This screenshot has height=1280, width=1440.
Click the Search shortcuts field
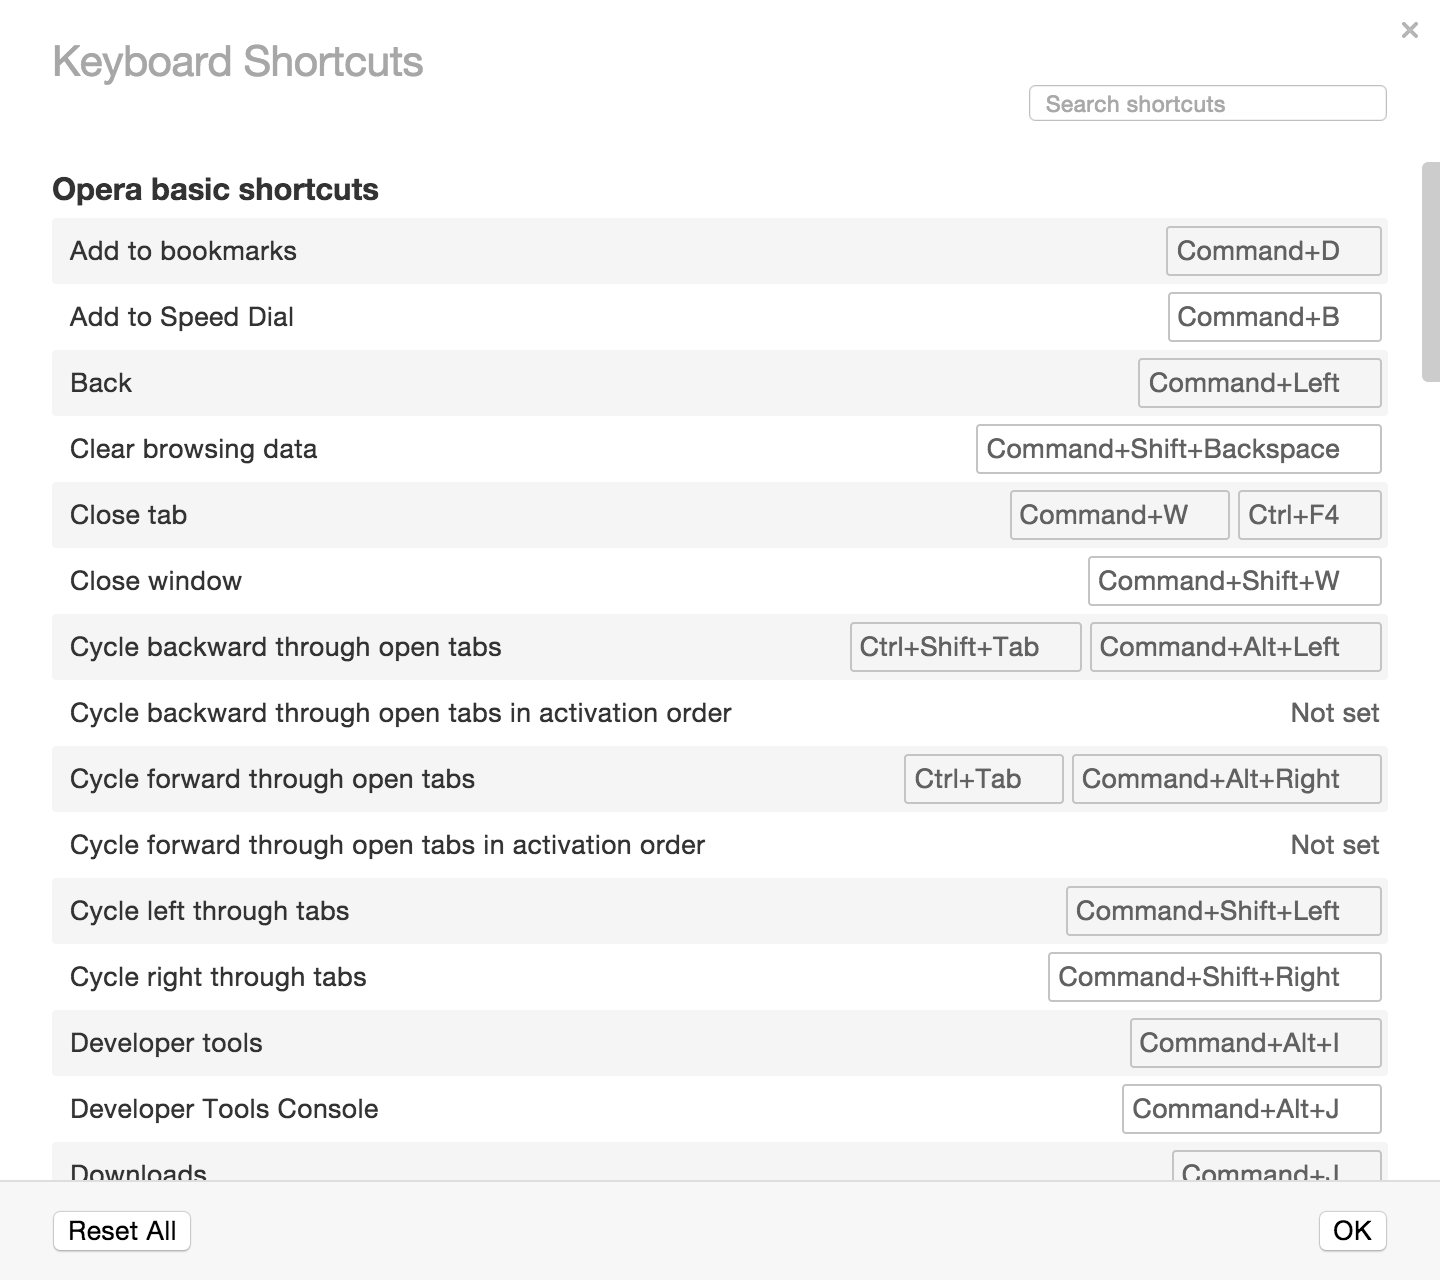1207,104
